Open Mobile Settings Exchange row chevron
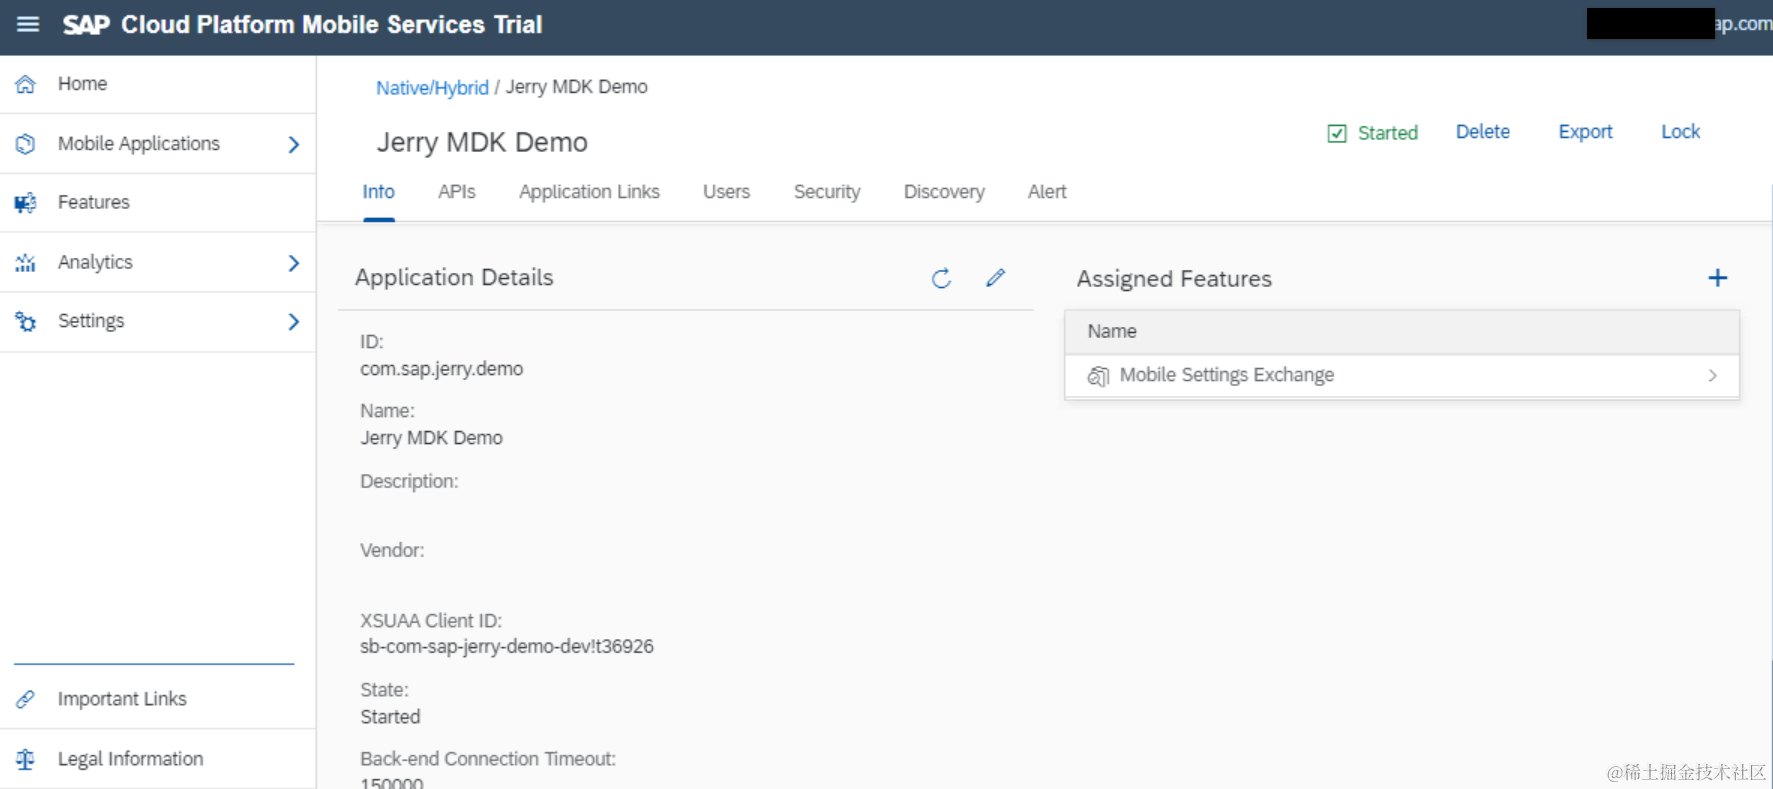The height and width of the screenshot is (789, 1773). point(1713,376)
